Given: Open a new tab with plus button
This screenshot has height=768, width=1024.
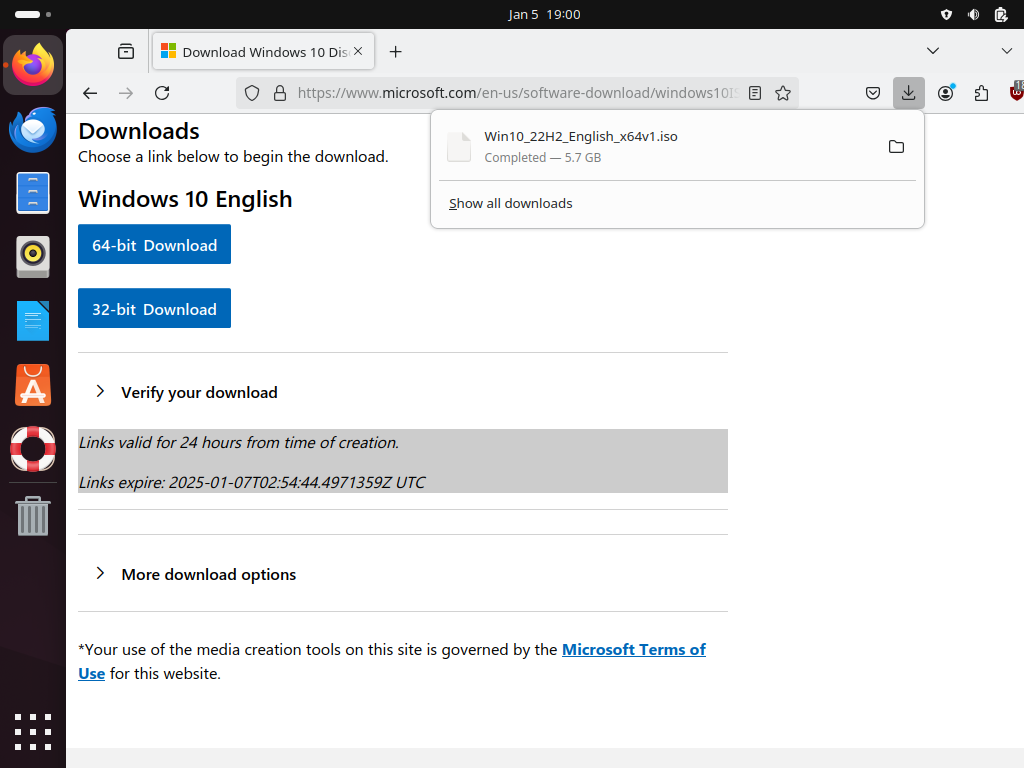Looking at the screenshot, I should point(396,52).
